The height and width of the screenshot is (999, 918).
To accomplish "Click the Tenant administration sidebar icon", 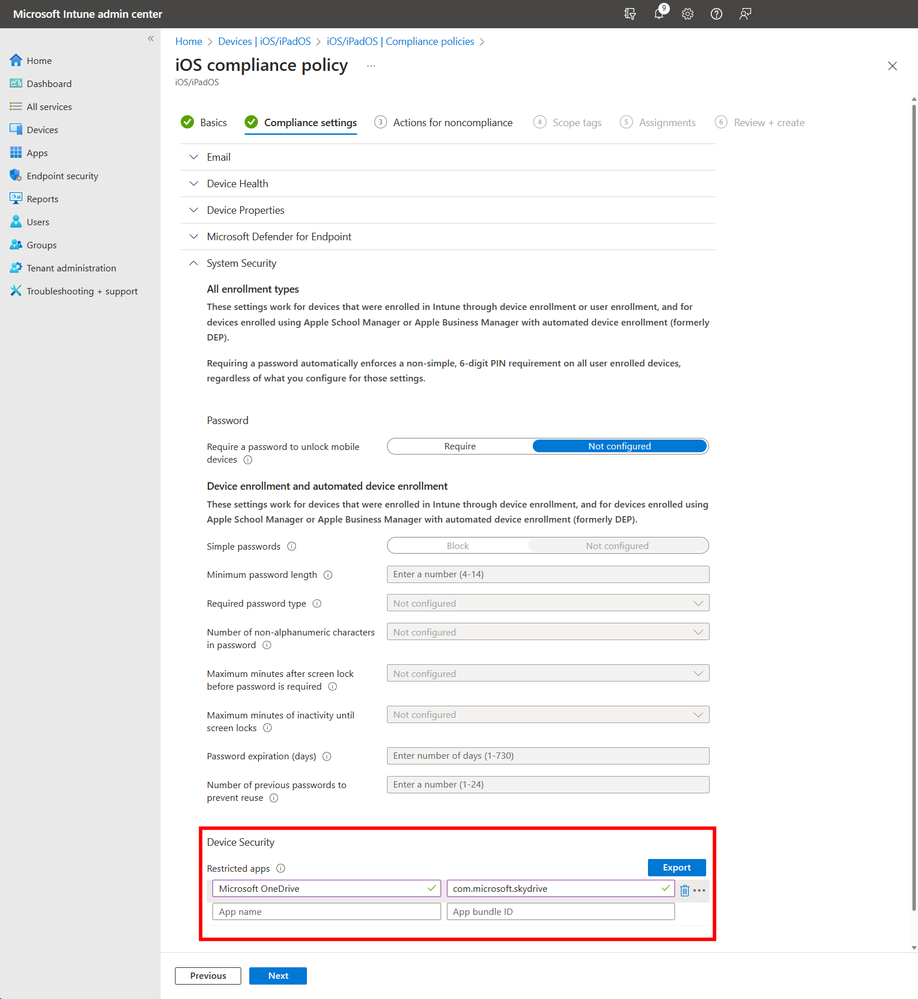I will [x=16, y=268].
